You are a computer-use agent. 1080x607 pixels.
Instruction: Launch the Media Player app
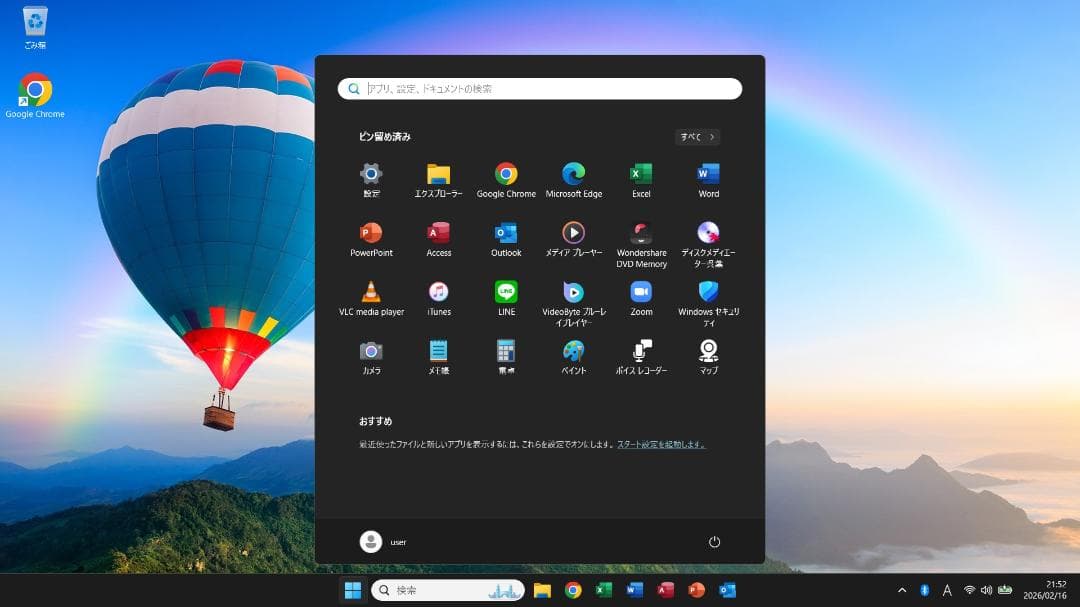click(x=574, y=240)
